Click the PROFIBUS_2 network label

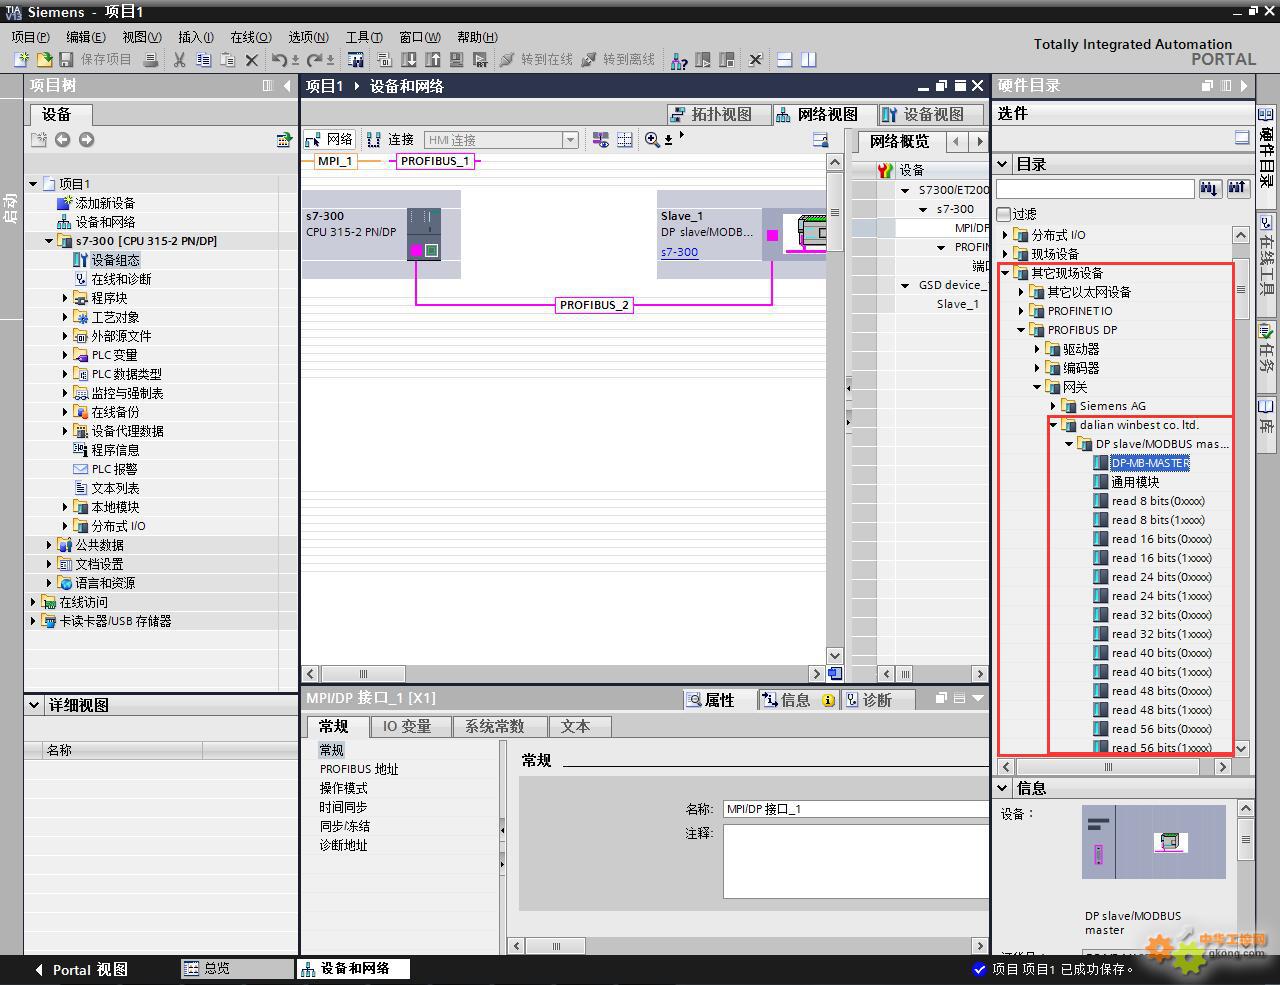tap(594, 305)
